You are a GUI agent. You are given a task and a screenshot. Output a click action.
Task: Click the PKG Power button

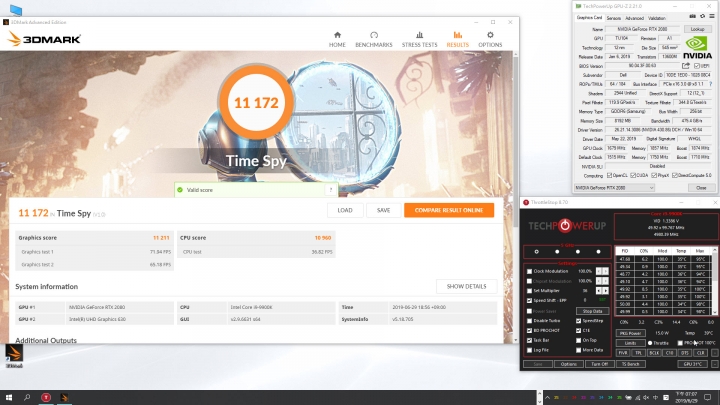click(x=630, y=333)
